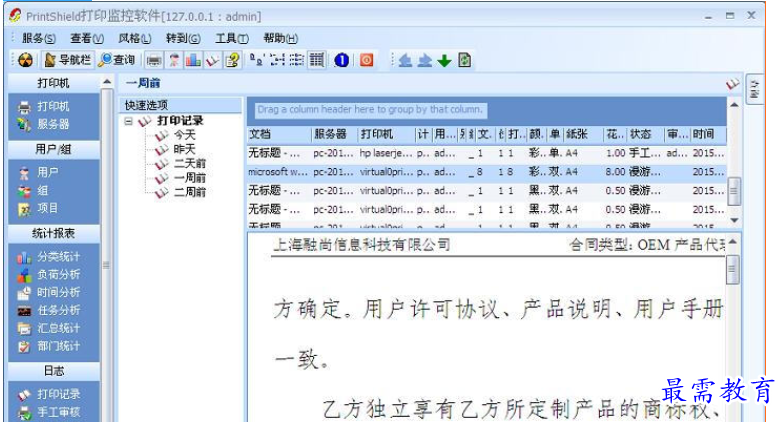Open 分类统计 report
Image resolution: width=783 pixels, height=422 pixels.
click(x=49, y=257)
